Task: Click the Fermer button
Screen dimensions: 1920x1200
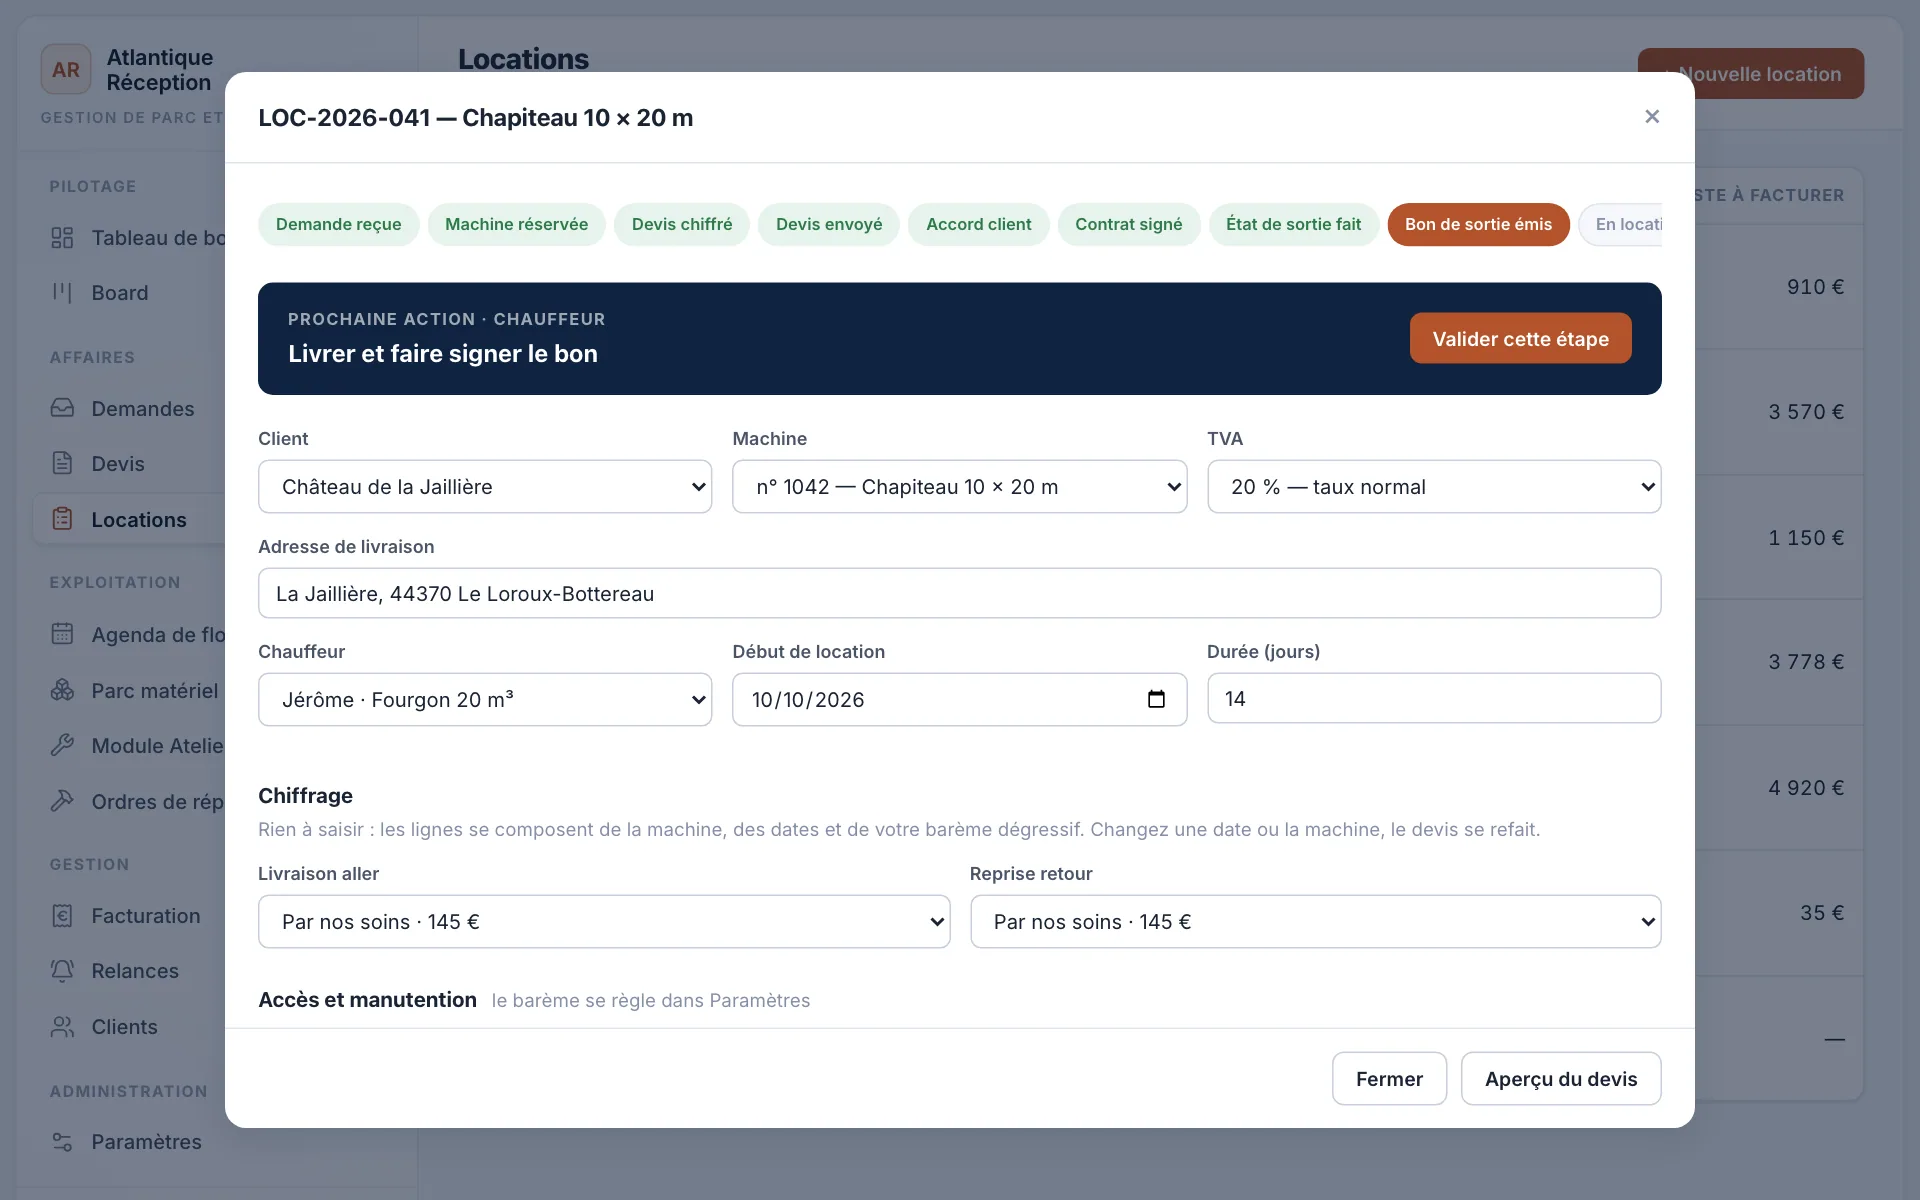Action: click(1389, 1079)
